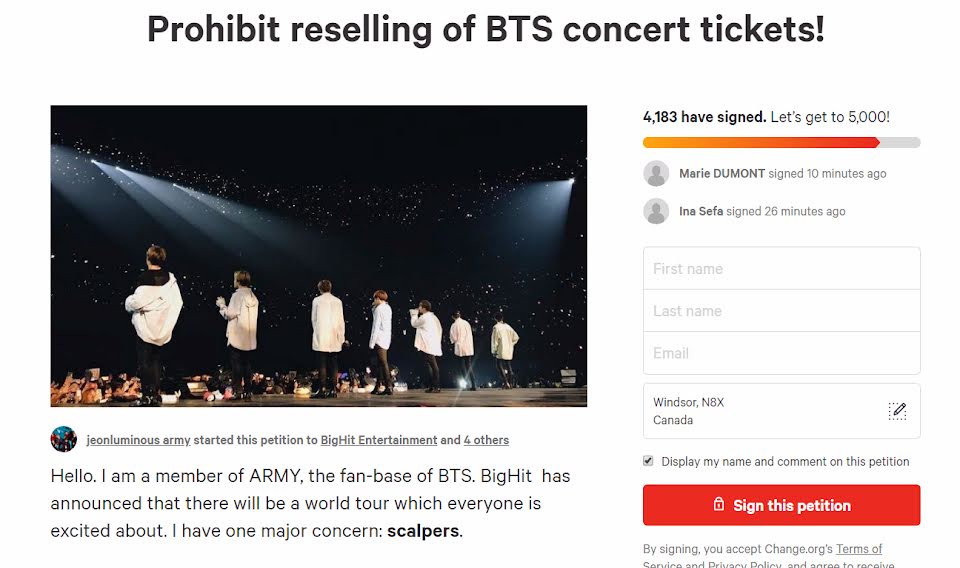Screen dimensions: 960x568
Task: Click the signature progress bar
Action: click(781, 143)
